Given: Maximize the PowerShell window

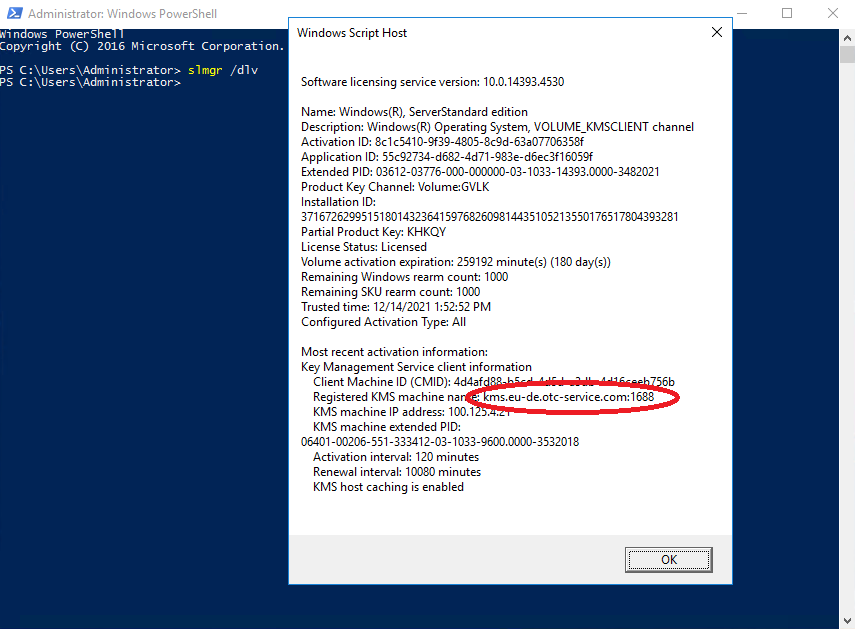Looking at the screenshot, I should pos(787,13).
